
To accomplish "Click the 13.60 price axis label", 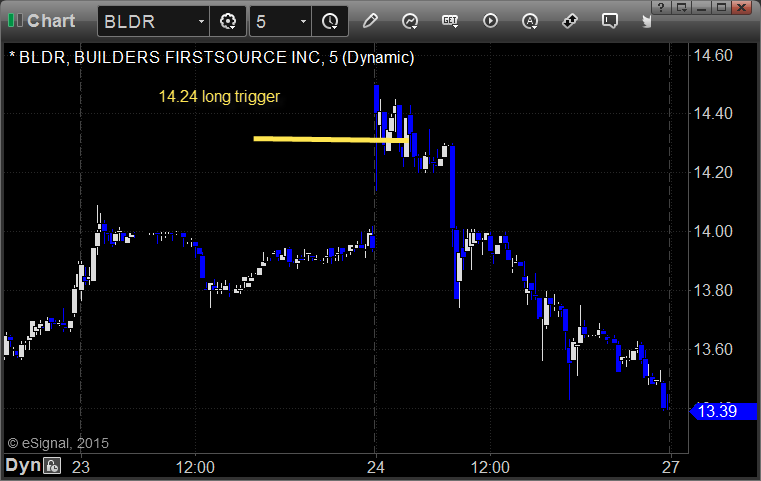I will tap(713, 349).
